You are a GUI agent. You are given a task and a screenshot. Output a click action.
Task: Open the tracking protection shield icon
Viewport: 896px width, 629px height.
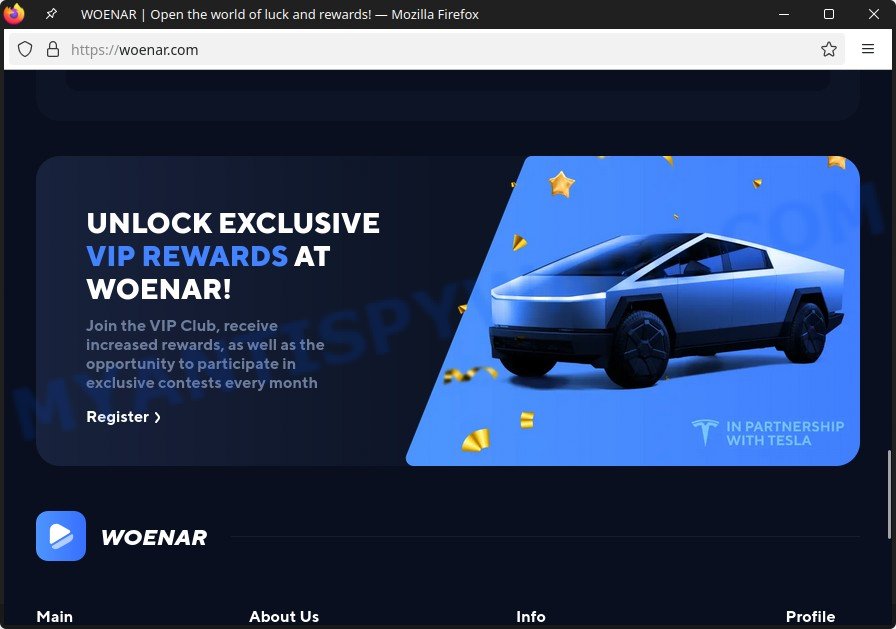click(x=25, y=50)
